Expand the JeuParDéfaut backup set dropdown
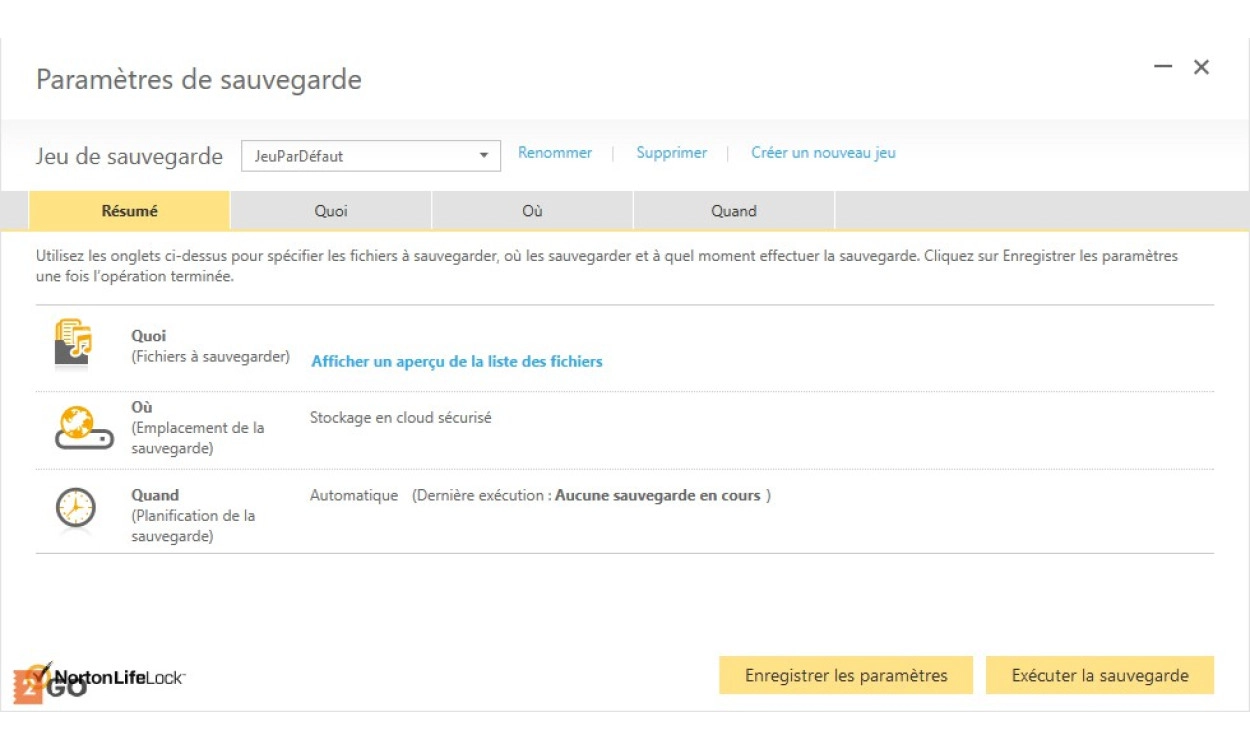The width and height of the screenshot is (1250, 750). [484, 156]
